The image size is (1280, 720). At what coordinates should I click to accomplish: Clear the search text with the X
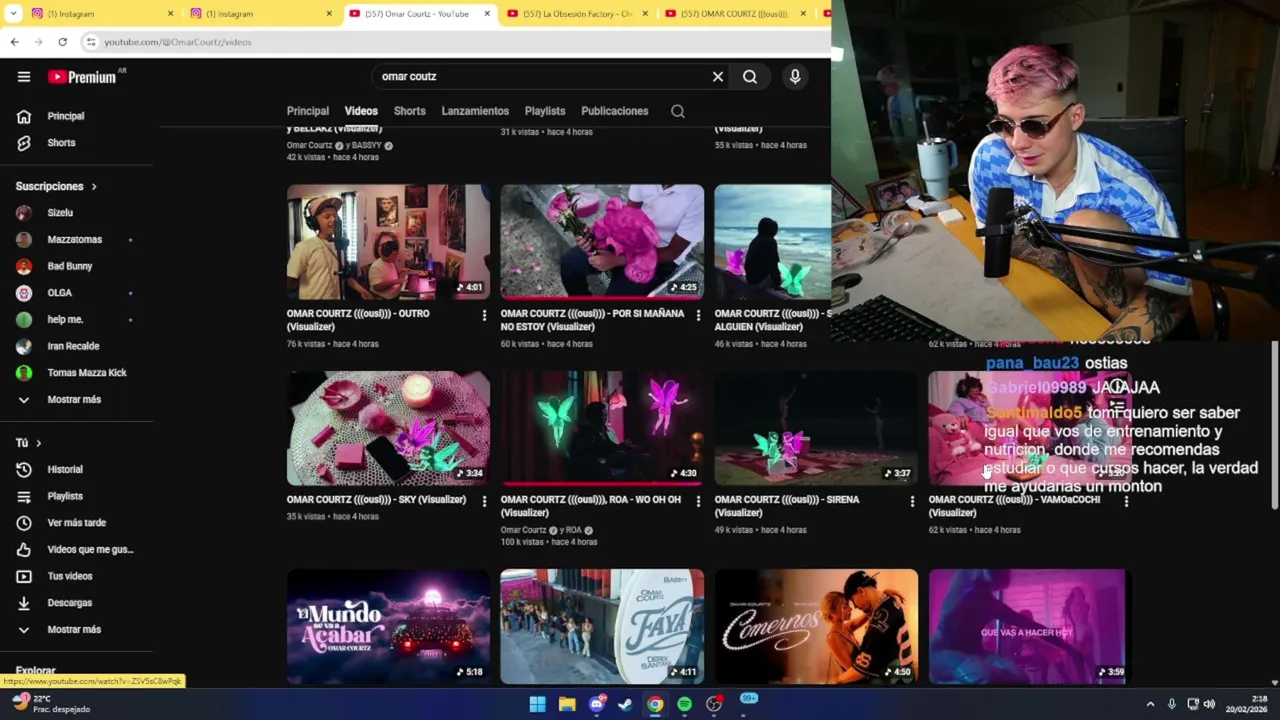(x=717, y=77)
